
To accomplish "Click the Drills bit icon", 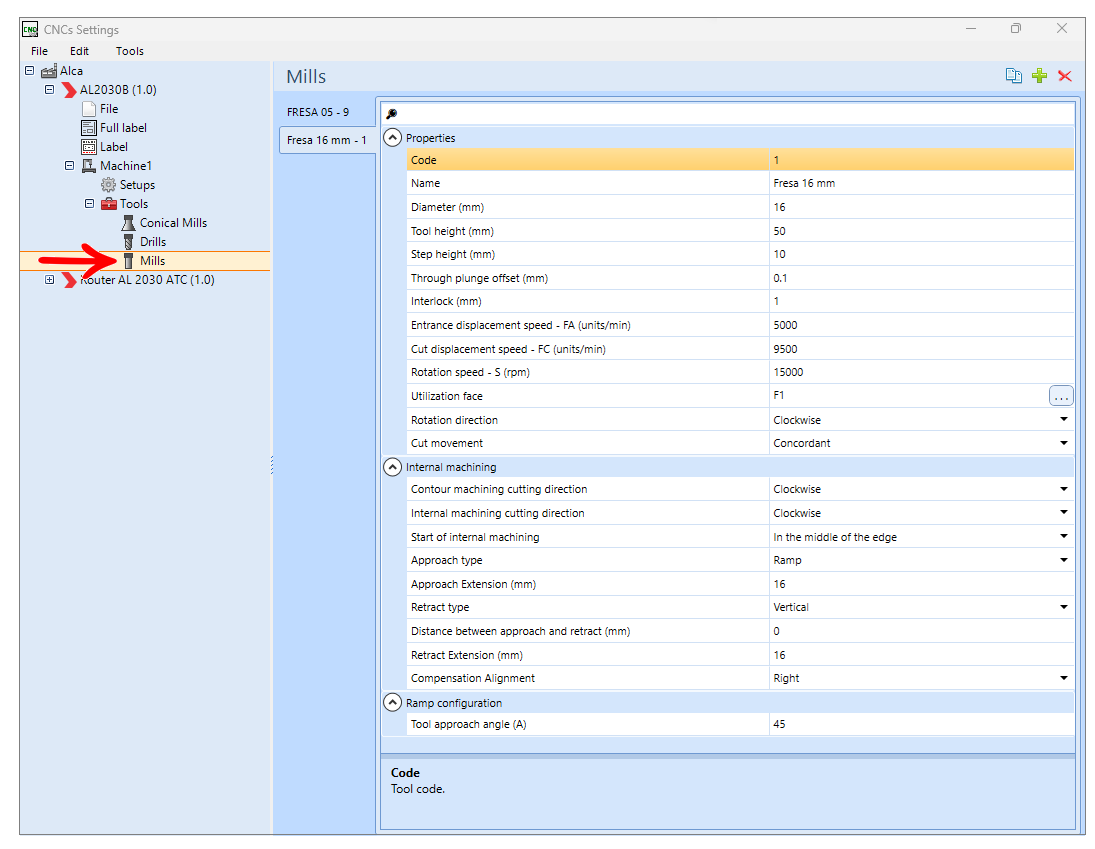I will pyautogui.click(x=128, y=242).
